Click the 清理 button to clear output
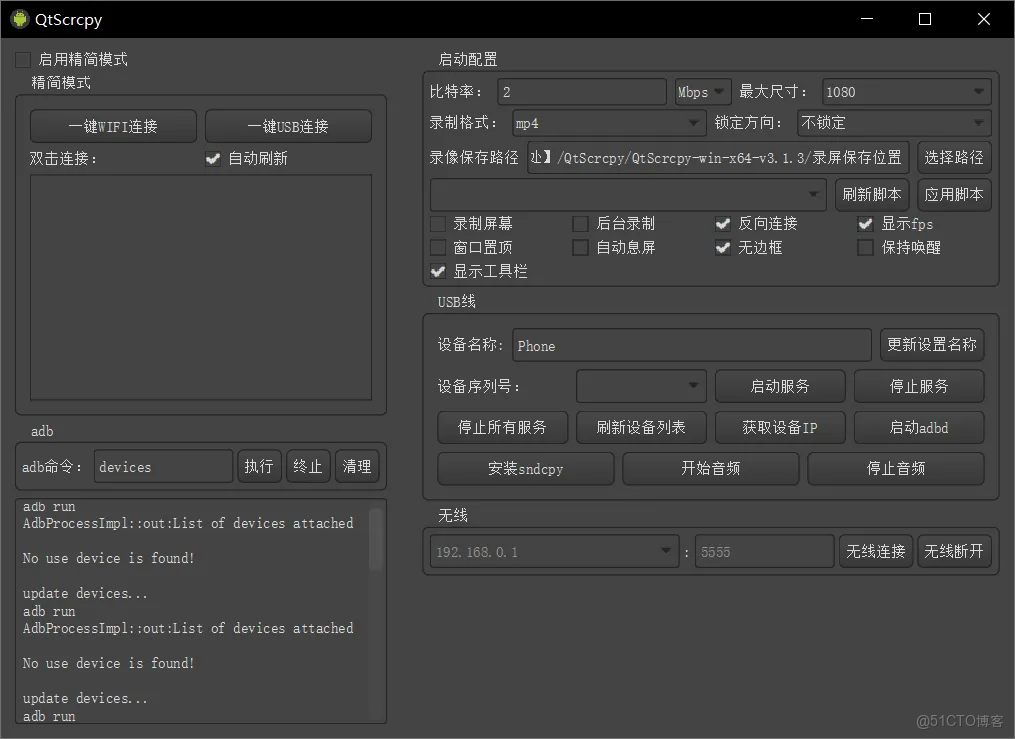 357,465
